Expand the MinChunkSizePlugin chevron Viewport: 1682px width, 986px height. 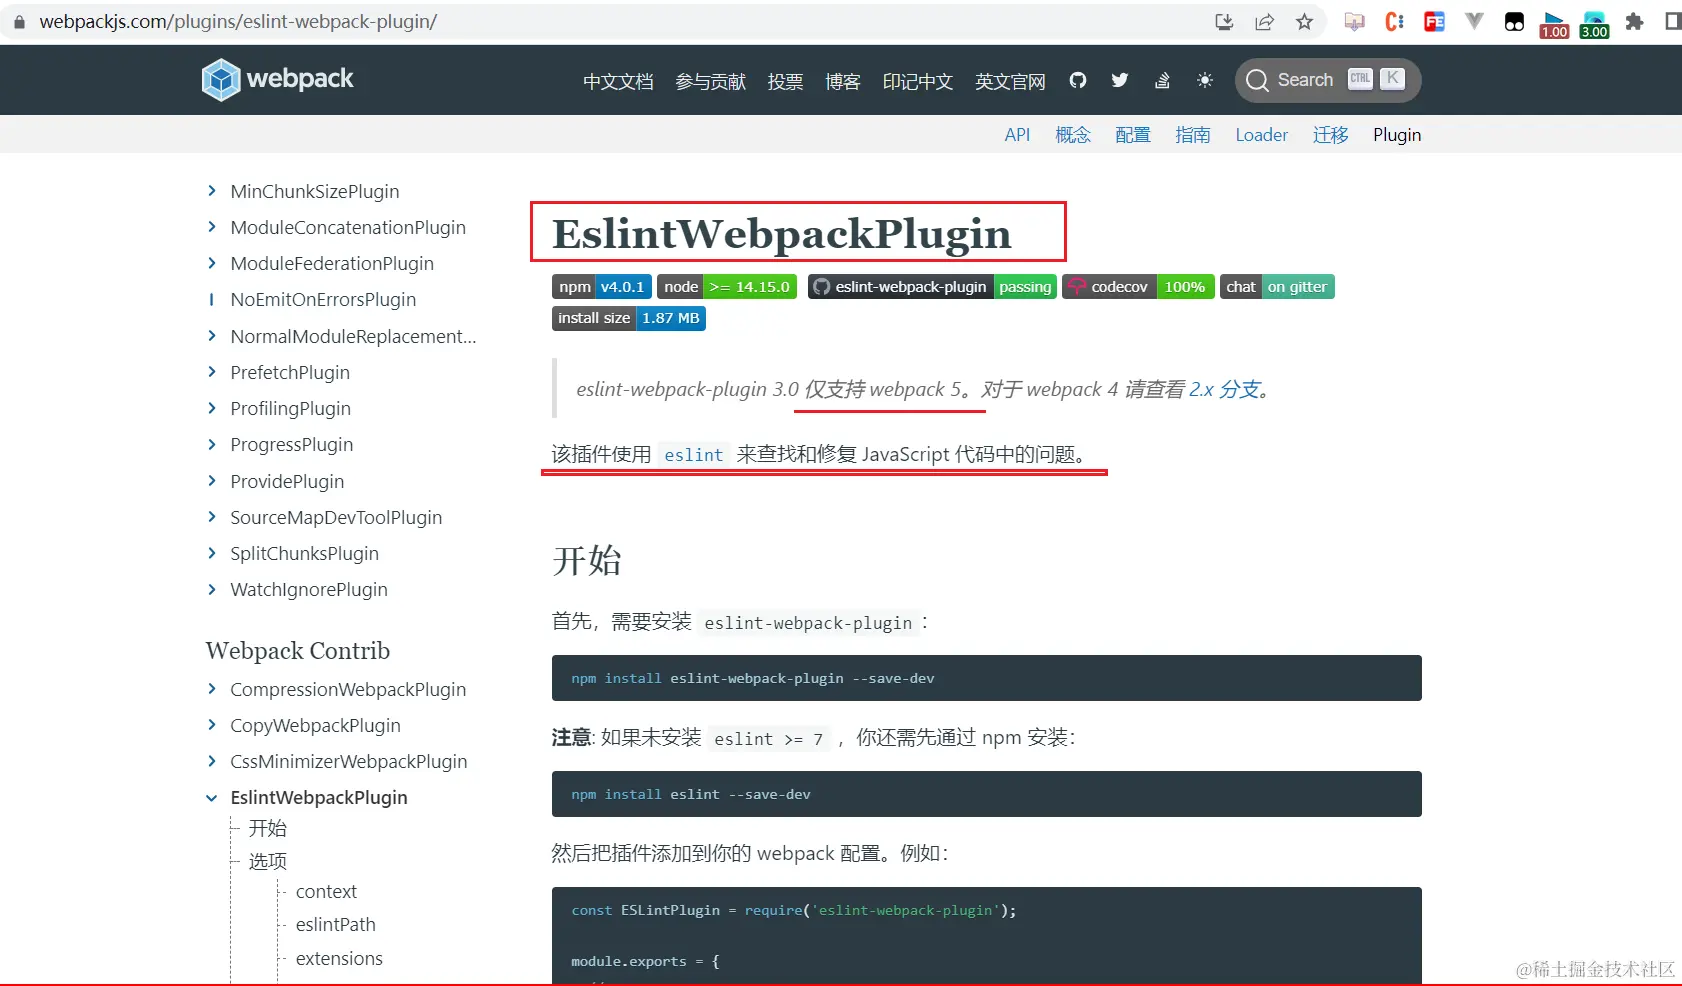tap(211, 190)
